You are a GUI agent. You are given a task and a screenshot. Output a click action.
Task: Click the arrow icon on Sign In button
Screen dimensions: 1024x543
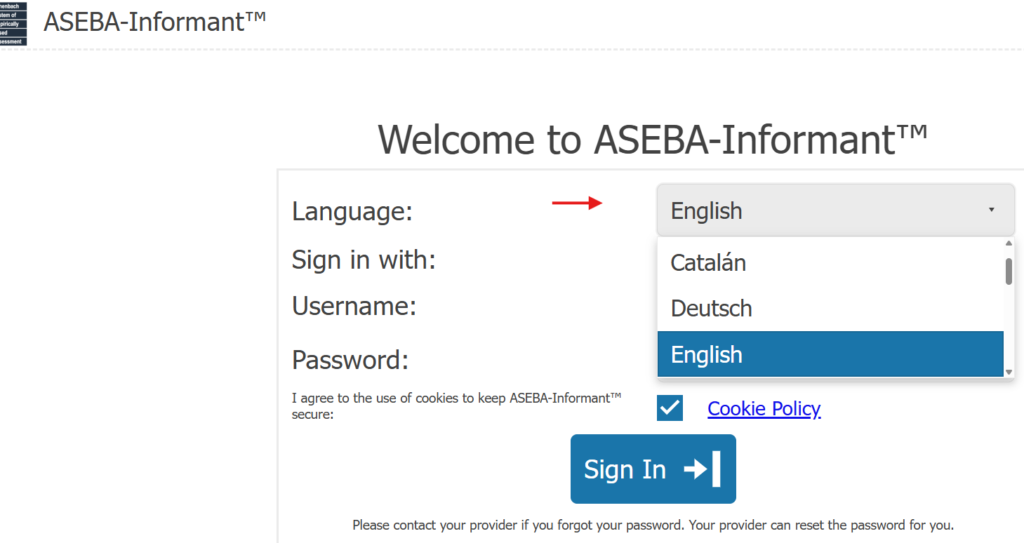coord(703,469)
